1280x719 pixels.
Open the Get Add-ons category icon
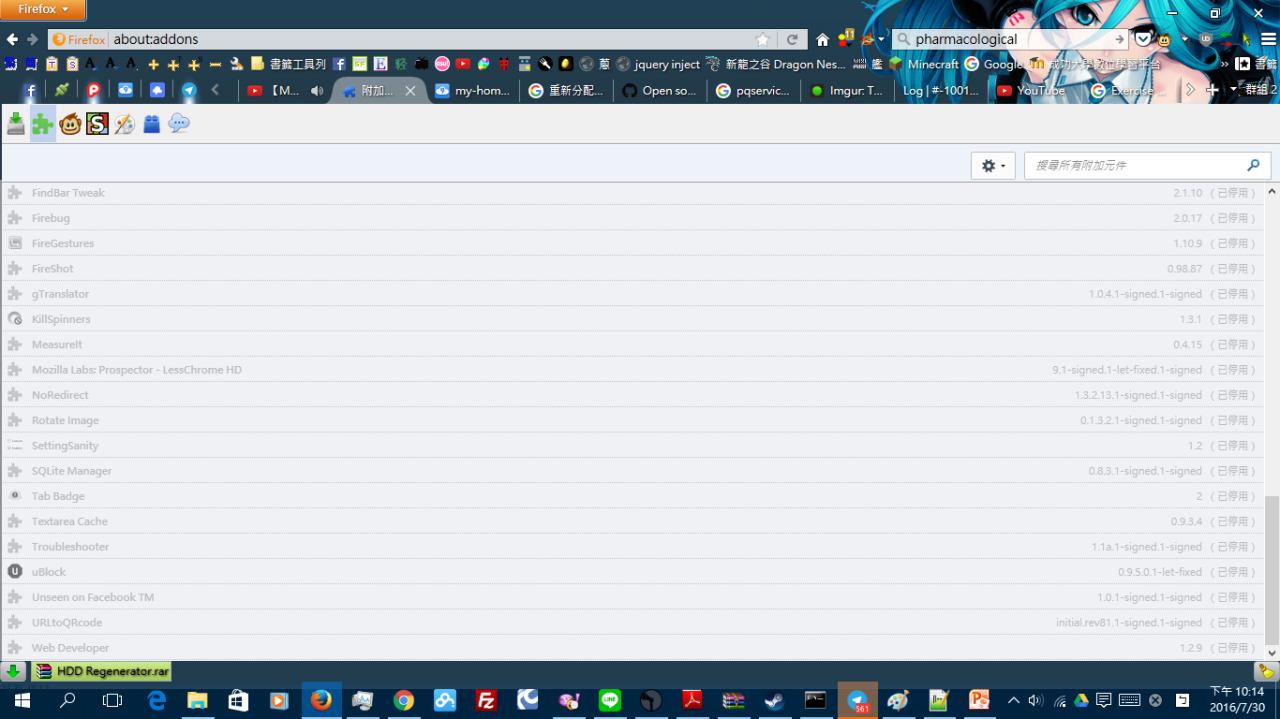15,124
